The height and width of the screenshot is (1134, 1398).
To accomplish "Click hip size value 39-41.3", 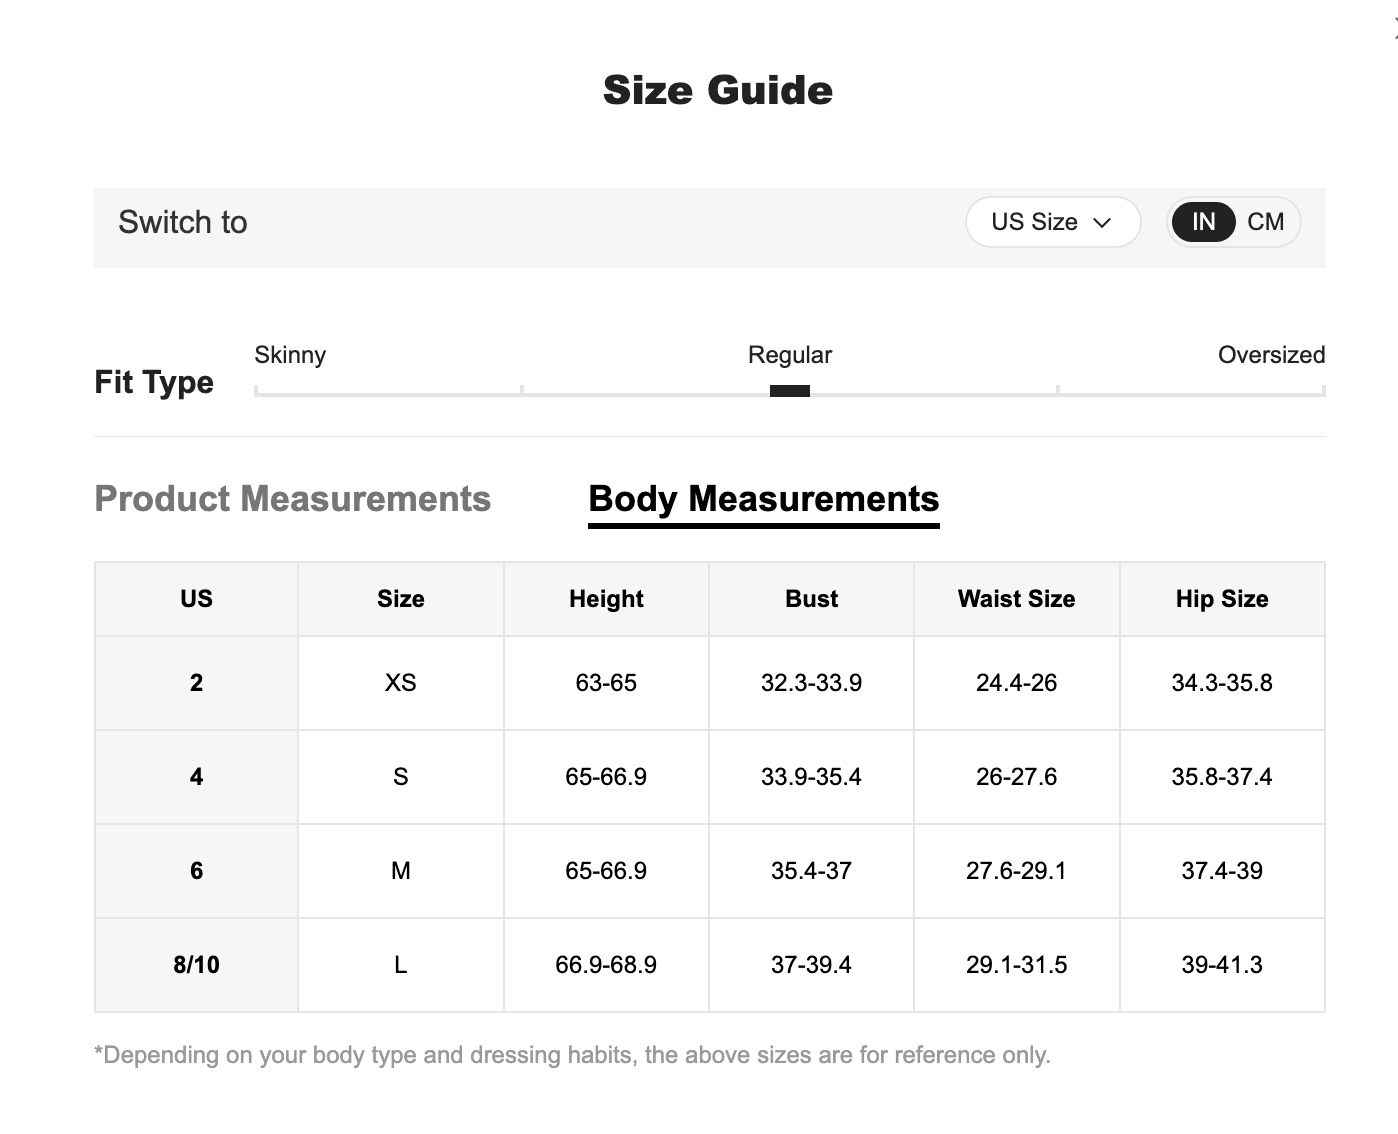I will coord(1221,965).
